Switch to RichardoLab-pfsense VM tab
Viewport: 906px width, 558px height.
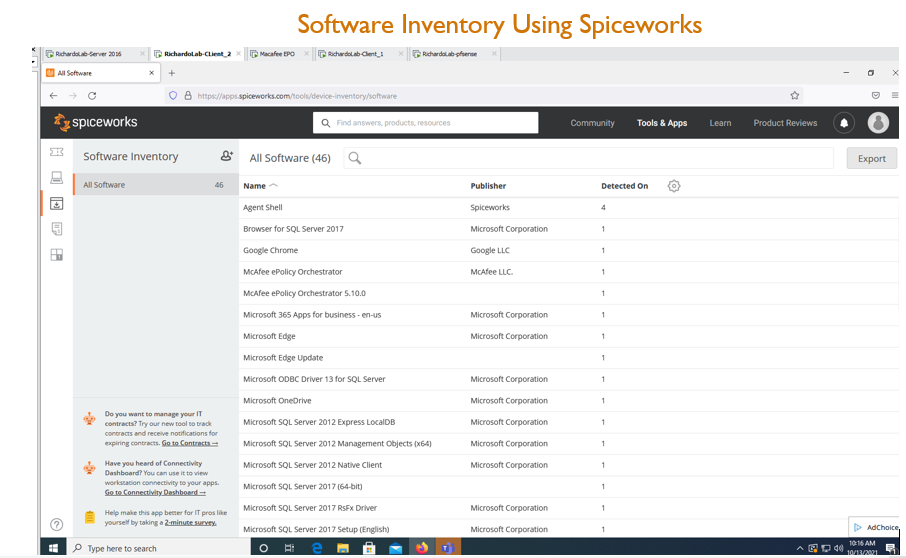[x=454, y=54]
